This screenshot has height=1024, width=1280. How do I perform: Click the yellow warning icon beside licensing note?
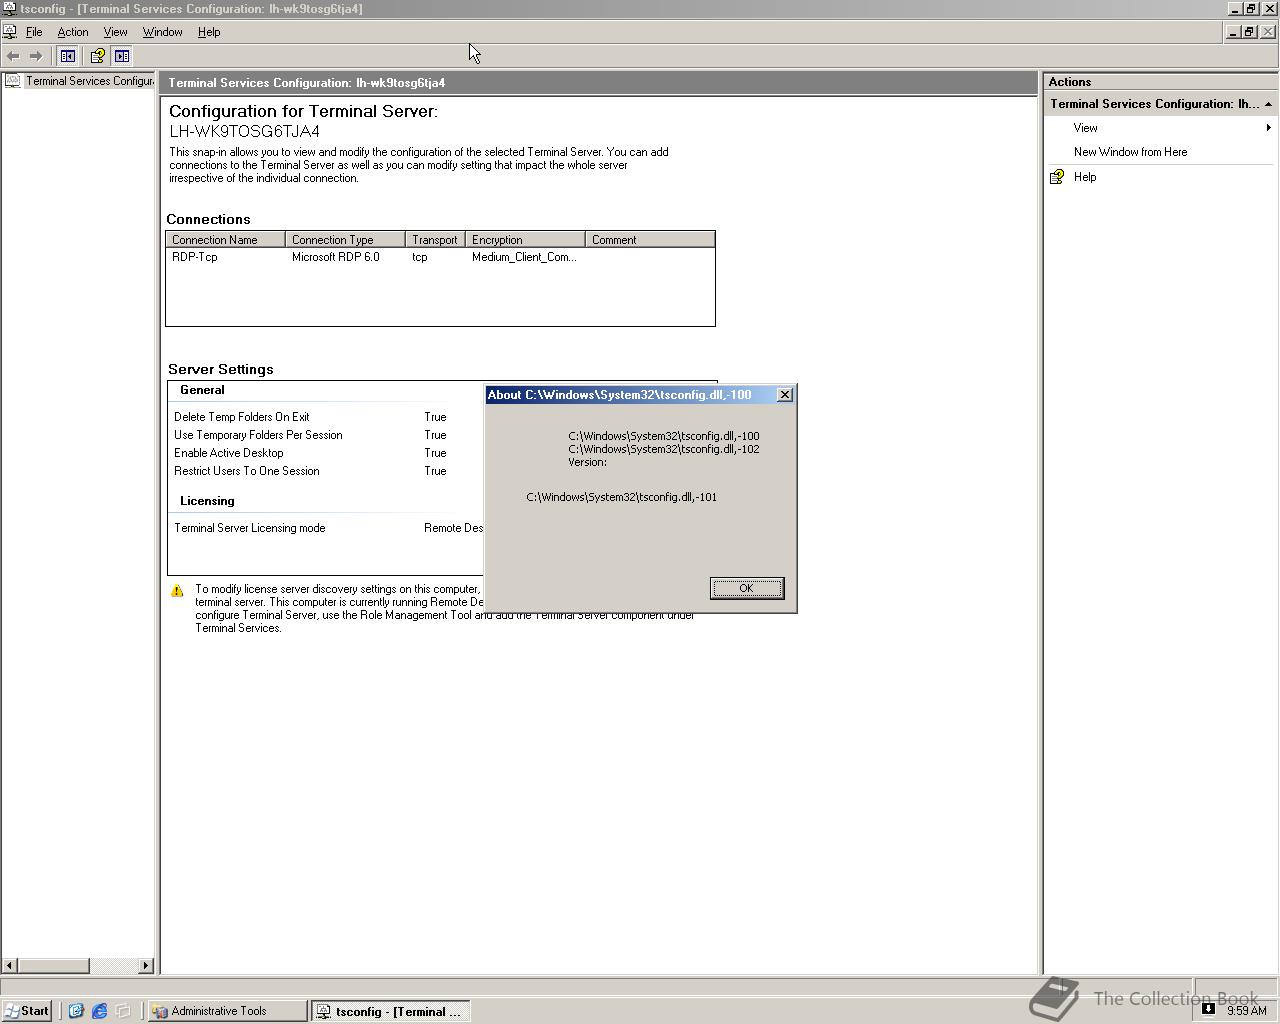[x=177, y=590]
